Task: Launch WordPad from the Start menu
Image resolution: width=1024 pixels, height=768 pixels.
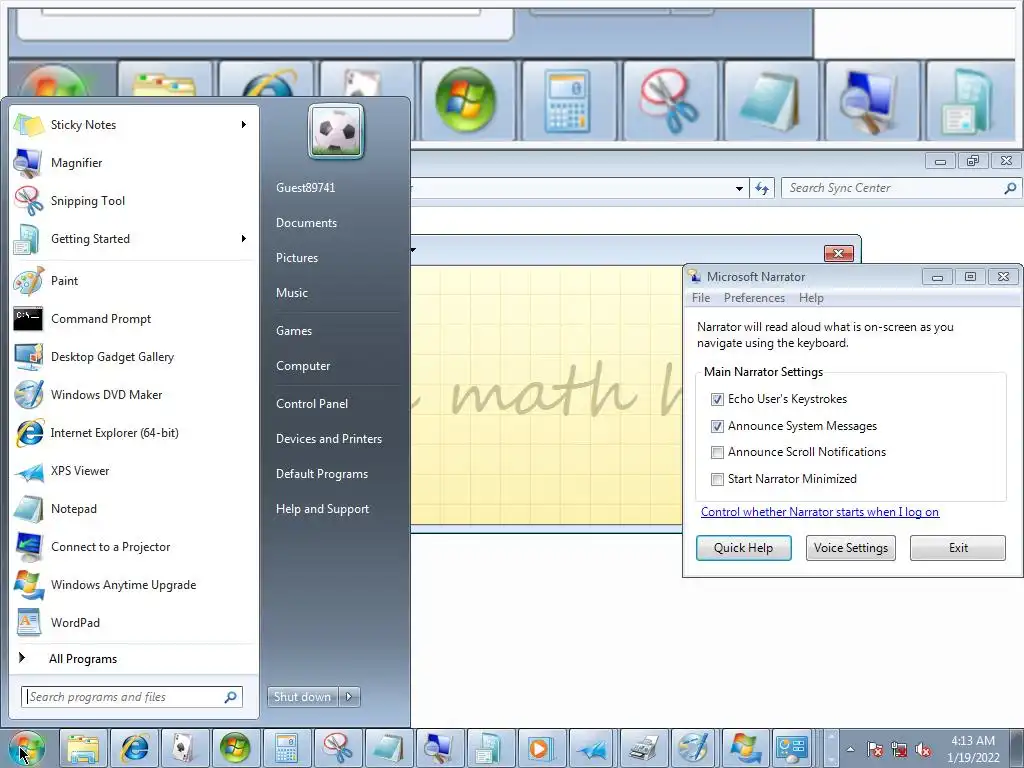Action: 133,622
